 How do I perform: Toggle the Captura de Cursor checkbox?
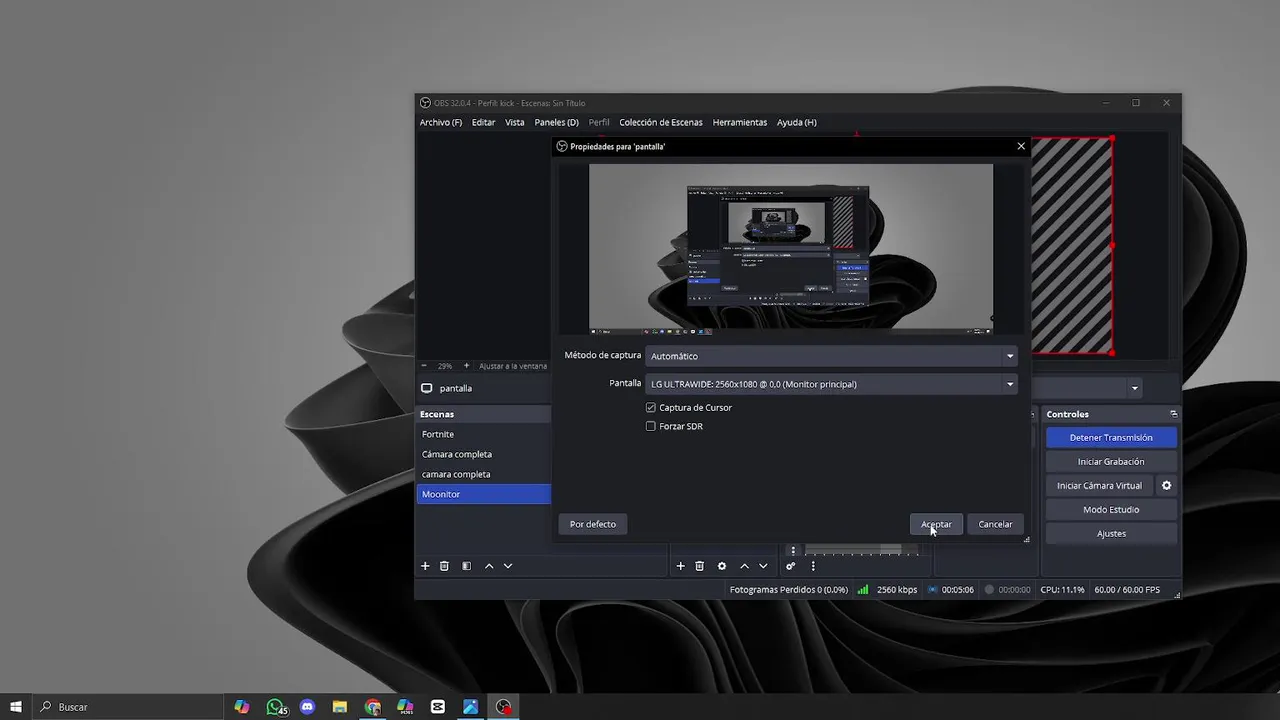651,408
